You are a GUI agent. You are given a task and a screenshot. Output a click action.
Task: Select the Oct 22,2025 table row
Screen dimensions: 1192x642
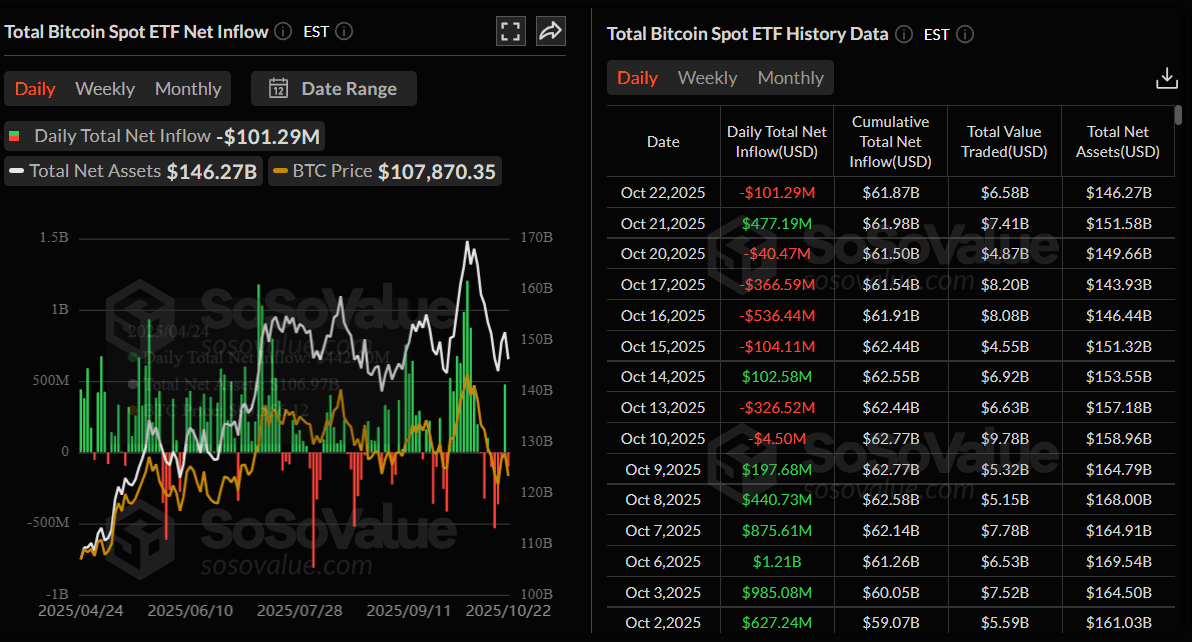(x=890, y=192)
